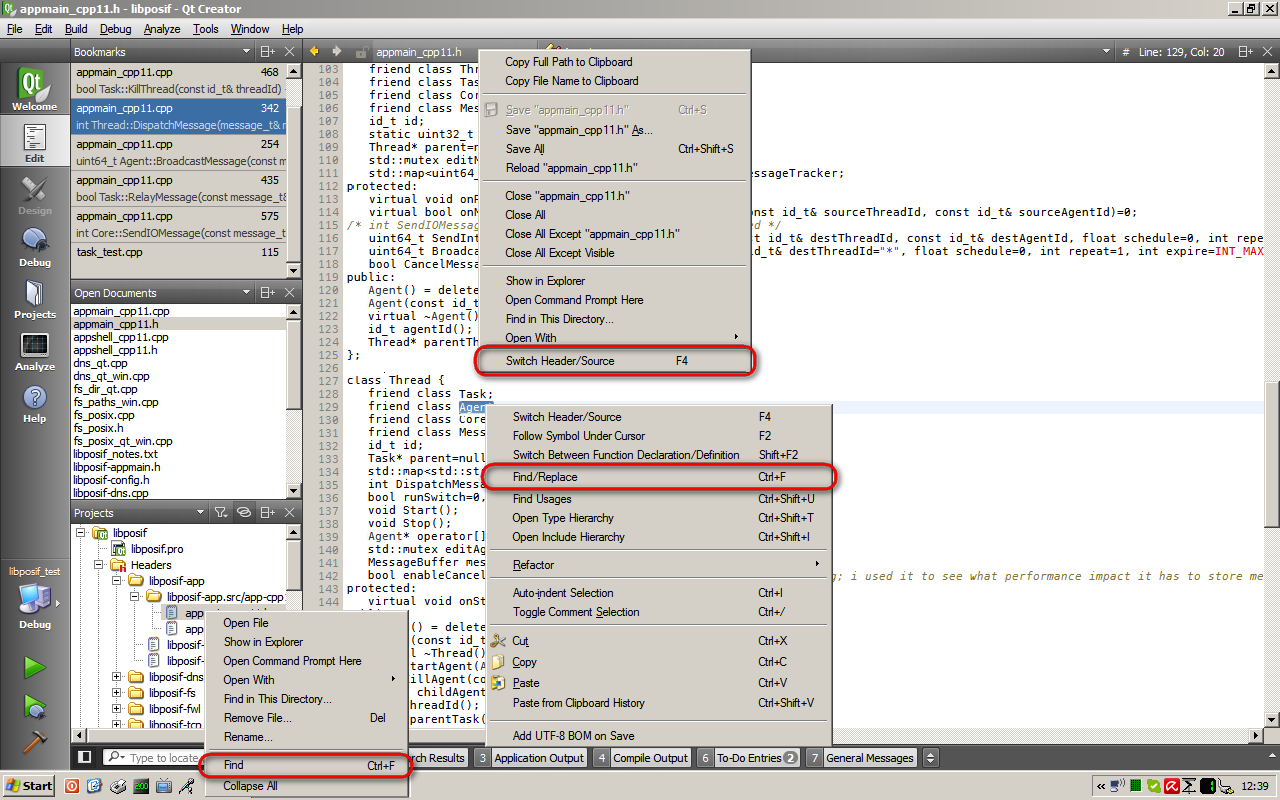Close the Projects panel
Viewport: 1280px width, 800px height.
(x=290, y=513)
